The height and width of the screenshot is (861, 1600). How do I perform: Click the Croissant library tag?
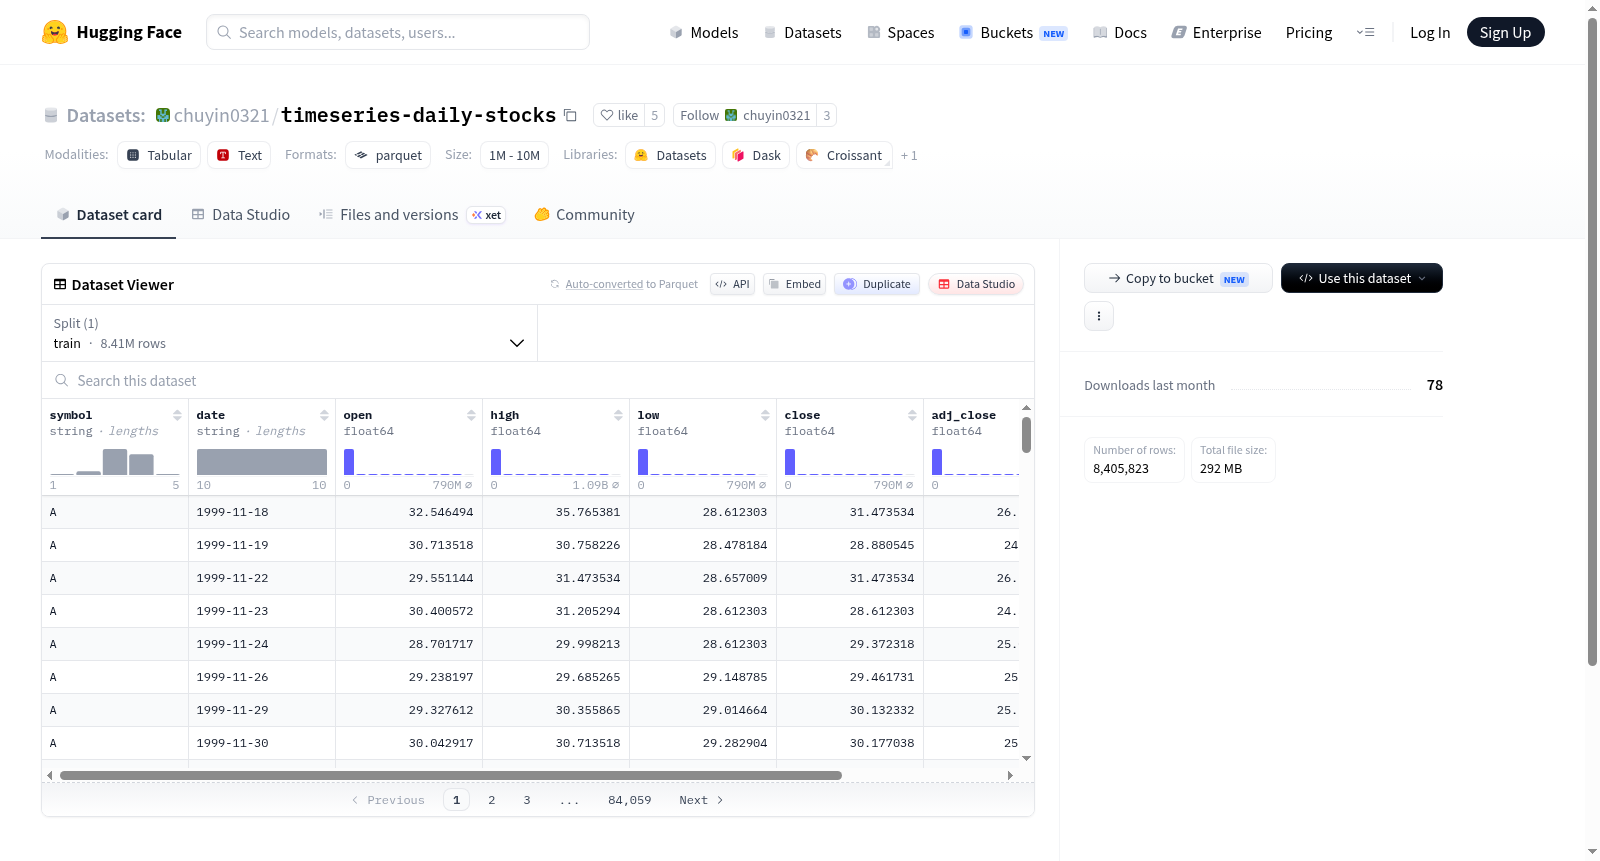pos(844,155)
